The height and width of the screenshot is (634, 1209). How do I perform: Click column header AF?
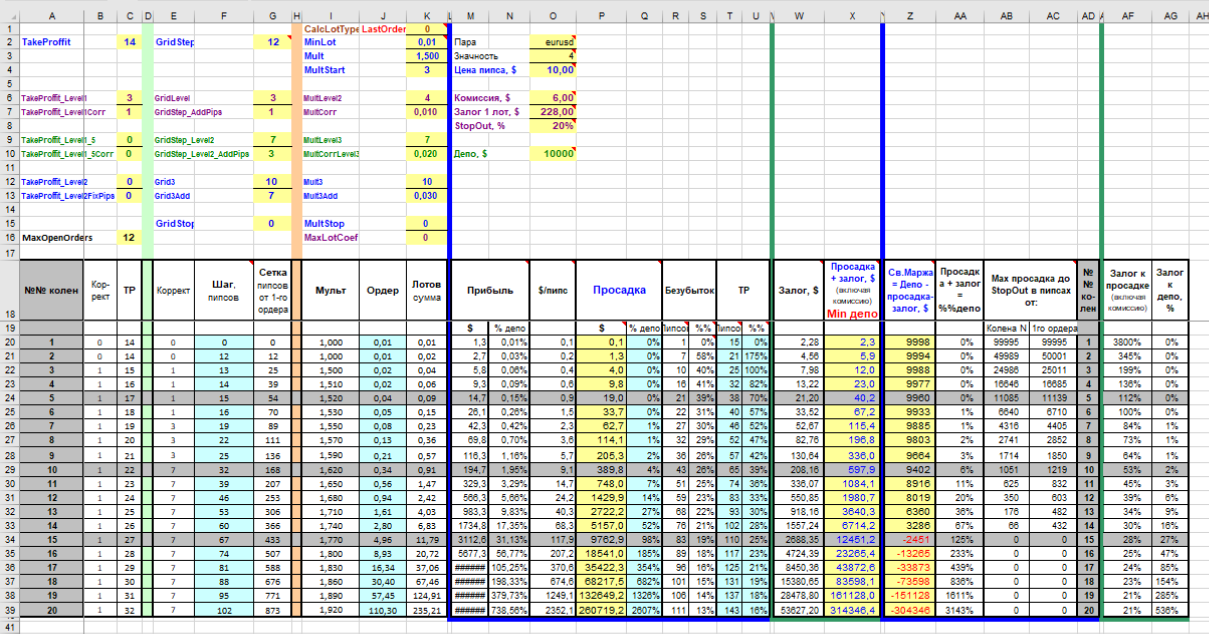coord(1128,17)
